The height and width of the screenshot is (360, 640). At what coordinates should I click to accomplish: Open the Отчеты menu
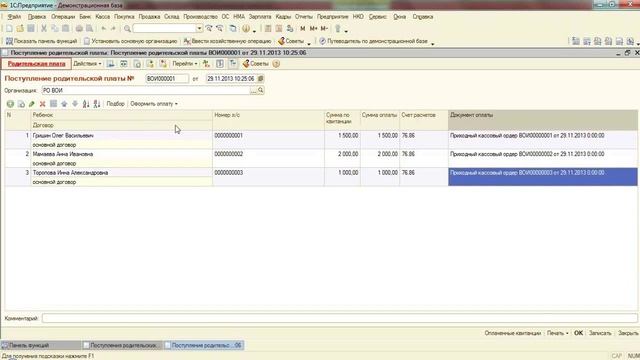(x=303, y=17)
